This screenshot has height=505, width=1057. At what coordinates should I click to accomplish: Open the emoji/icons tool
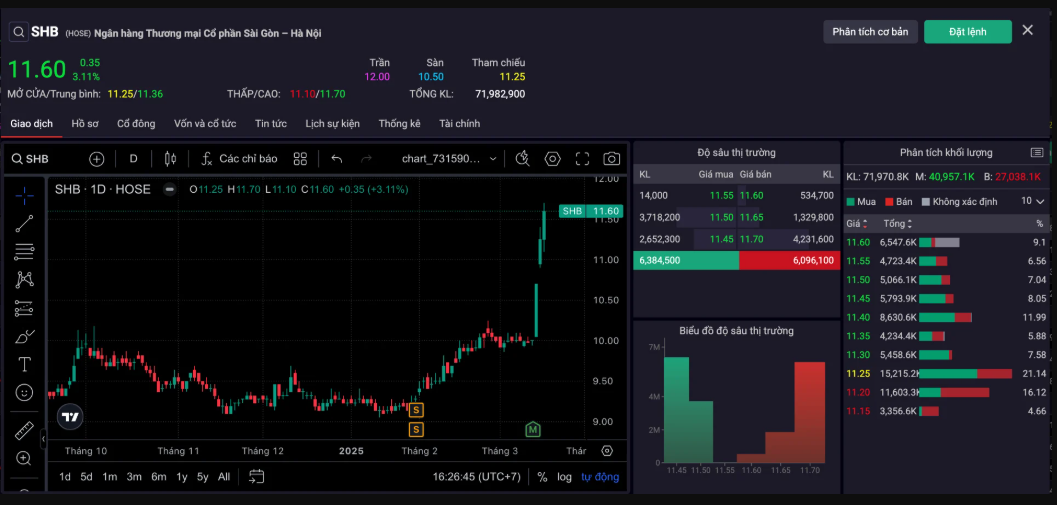(x=24, y=392)
